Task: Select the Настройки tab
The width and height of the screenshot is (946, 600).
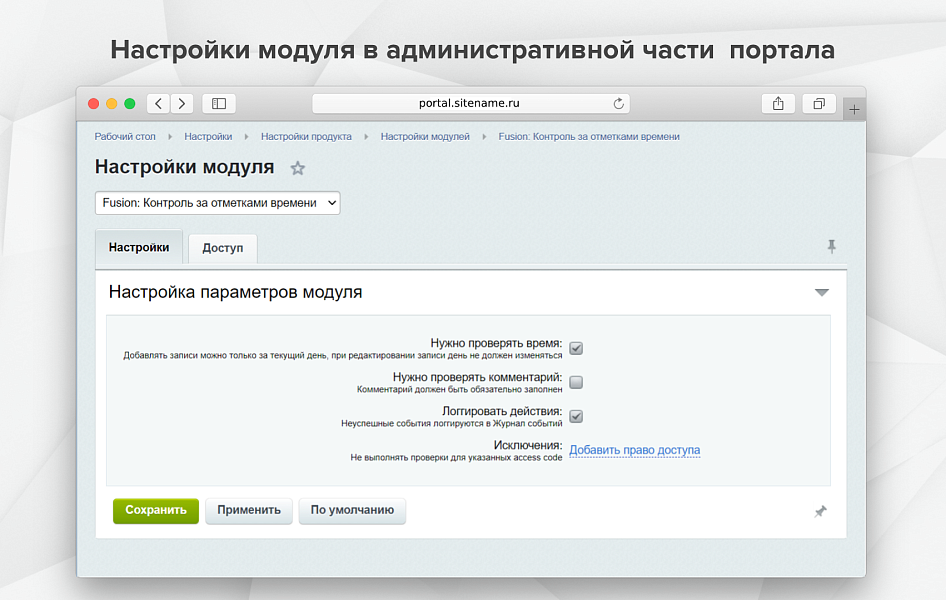Action: coord(139,247)
